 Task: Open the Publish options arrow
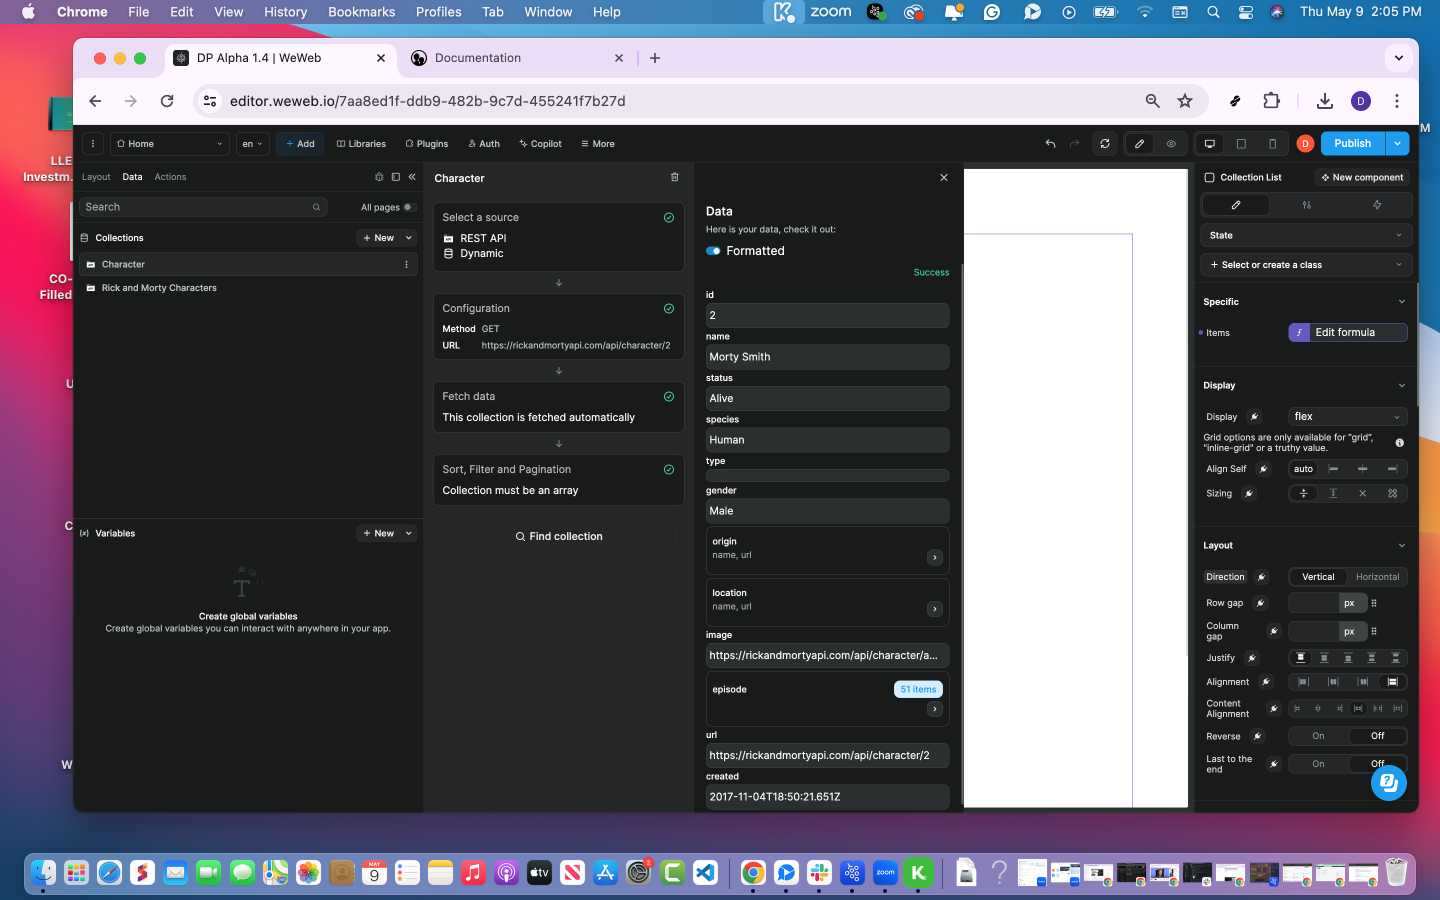coord(1397,144)
